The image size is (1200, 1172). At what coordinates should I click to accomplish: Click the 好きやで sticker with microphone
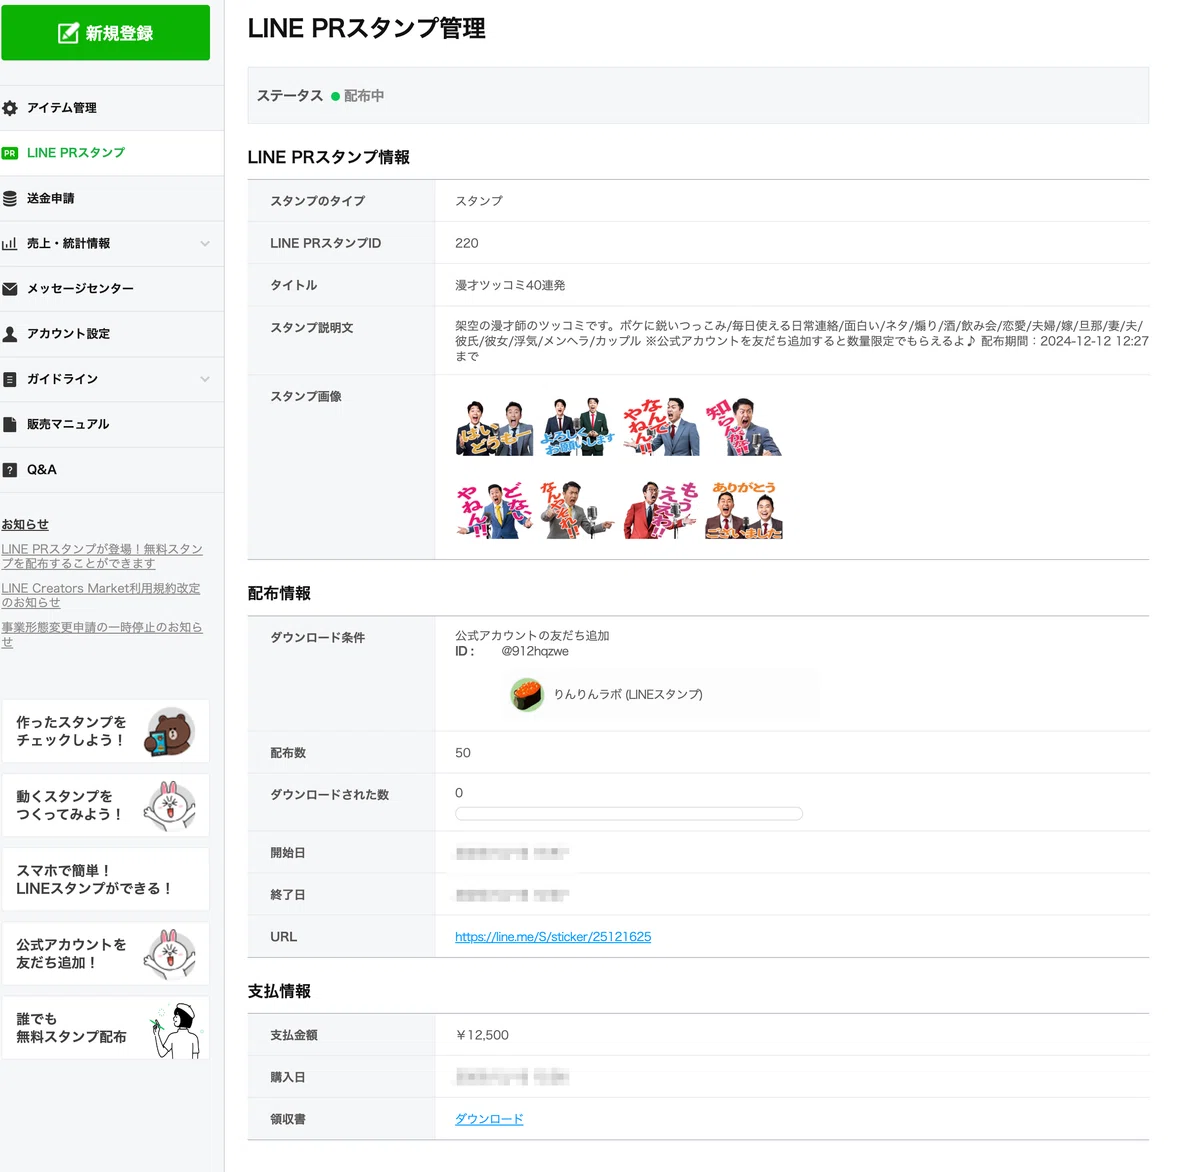pos(578,510)
